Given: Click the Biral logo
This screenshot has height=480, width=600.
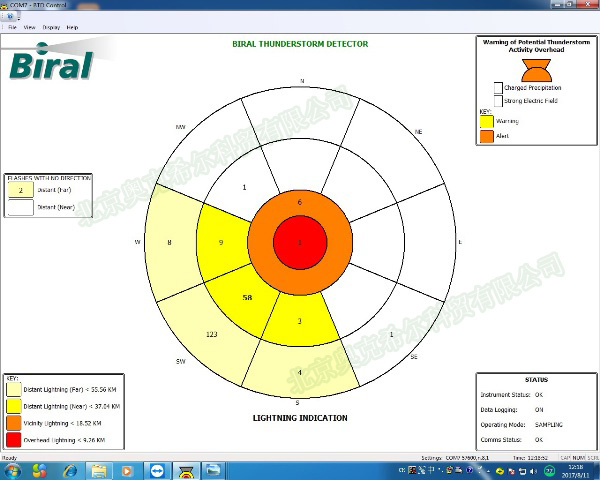Looking at the screenshot, I should coord(52,60).
